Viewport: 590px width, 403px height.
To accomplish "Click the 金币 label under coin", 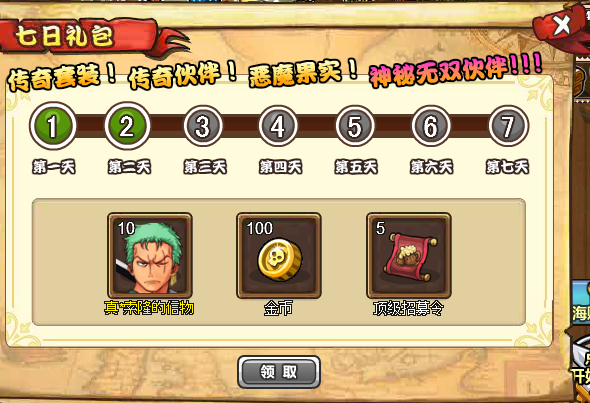I will click(278, 309).
